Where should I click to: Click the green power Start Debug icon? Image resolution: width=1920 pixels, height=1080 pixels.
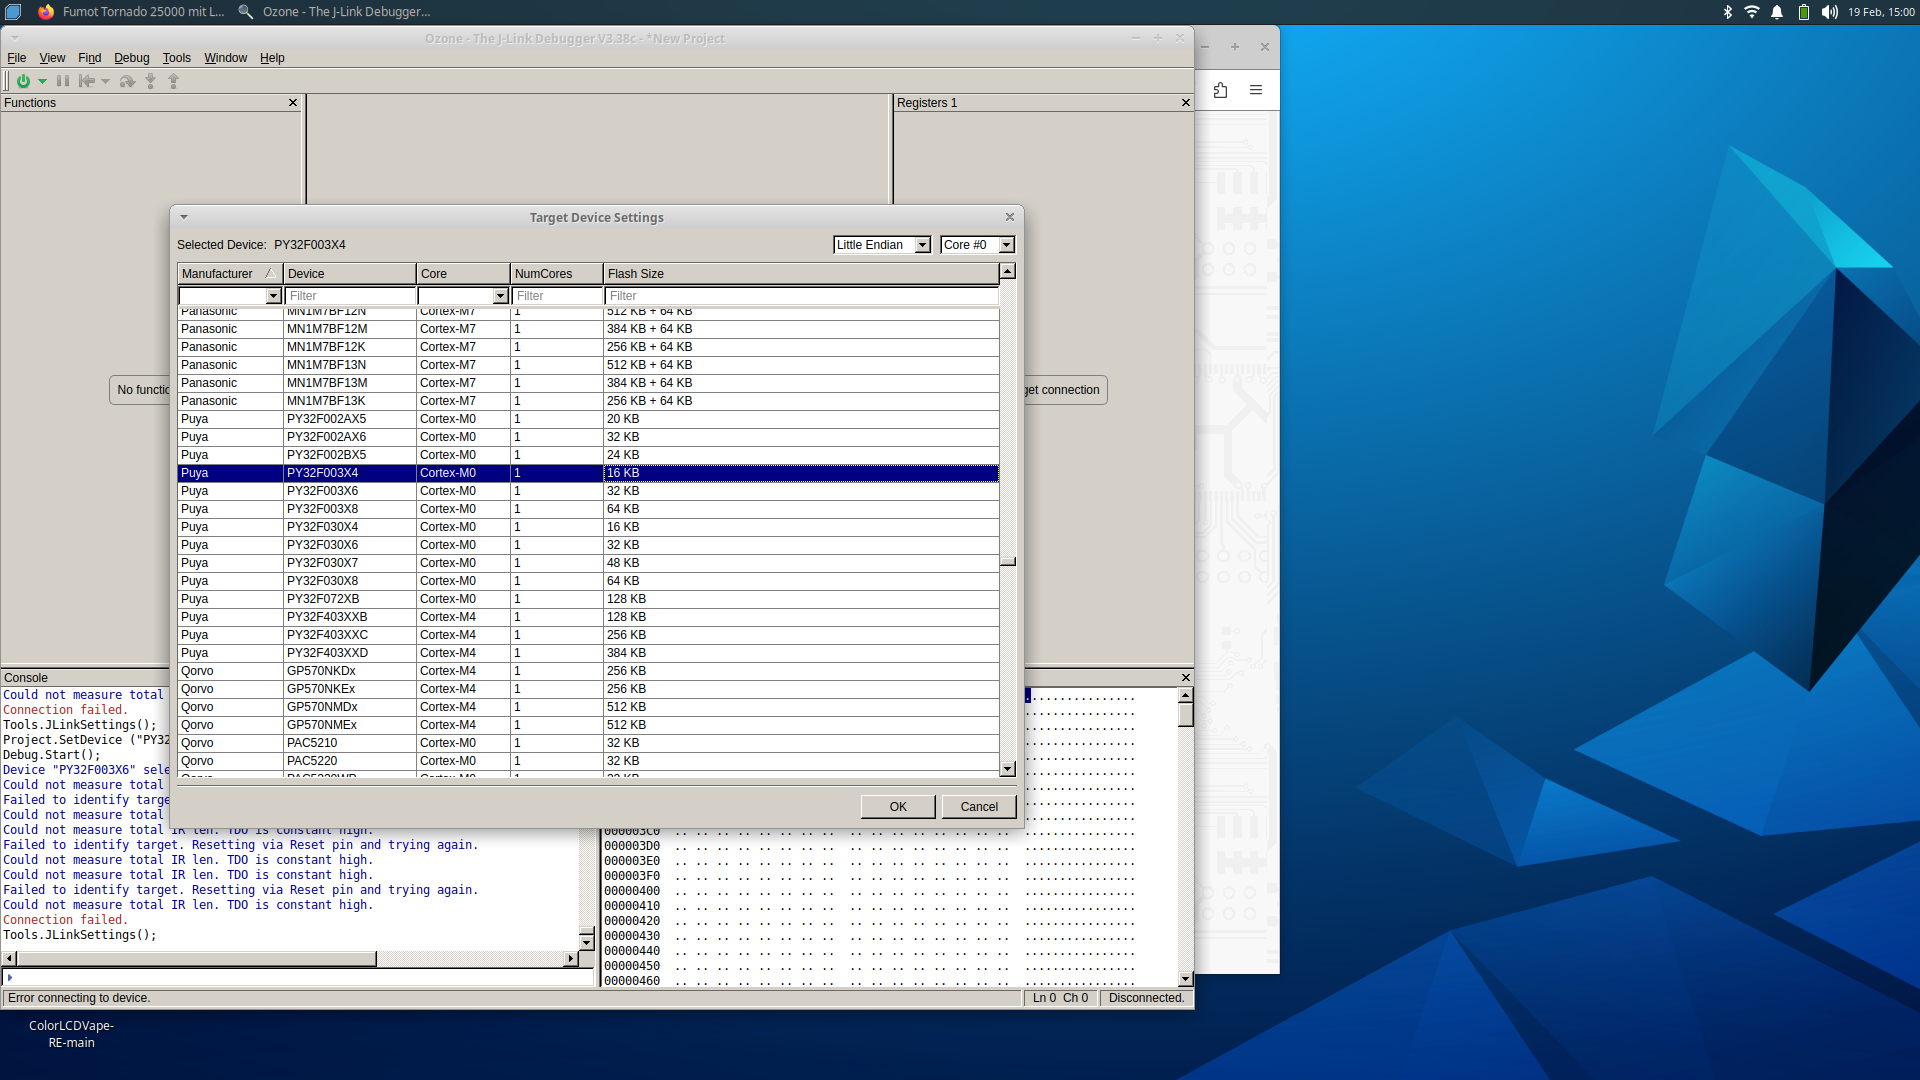coord(23,81)
